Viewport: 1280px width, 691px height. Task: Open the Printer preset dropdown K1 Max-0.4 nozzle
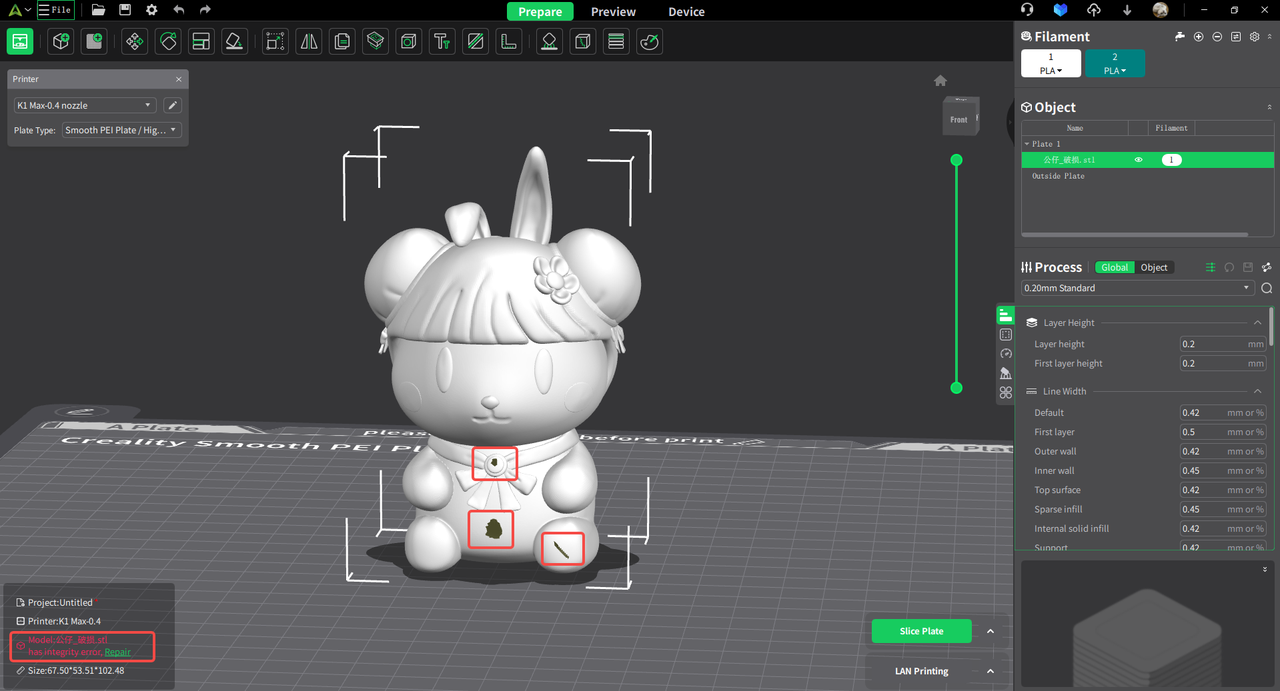85,105
